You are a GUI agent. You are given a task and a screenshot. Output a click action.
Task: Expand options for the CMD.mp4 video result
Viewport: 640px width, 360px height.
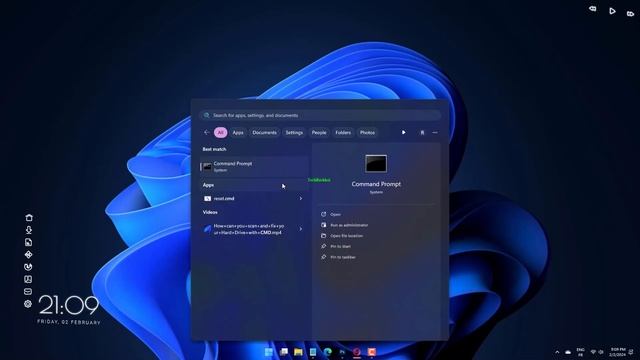(301, 229)
